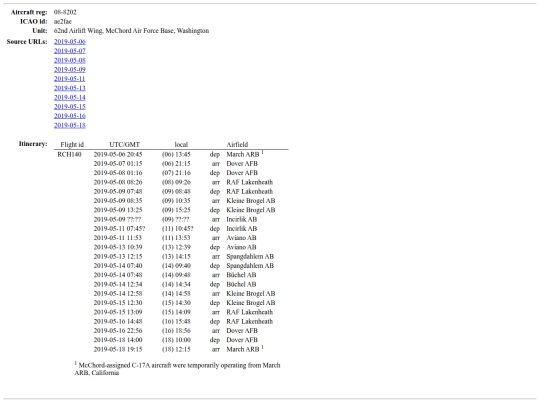Select UTC time 2019-05-13 10:39
Image resolution: width=540 pixels, height=405 pixels.
[118, 247]
